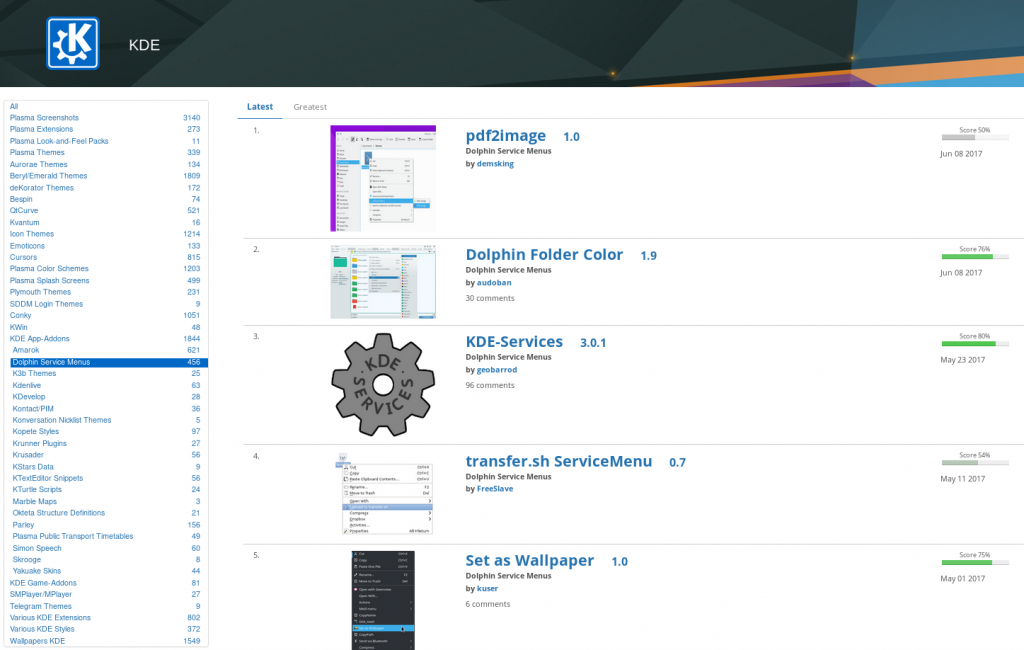Open the Dolphin Folder Color title link

click(x=544, y=255)
